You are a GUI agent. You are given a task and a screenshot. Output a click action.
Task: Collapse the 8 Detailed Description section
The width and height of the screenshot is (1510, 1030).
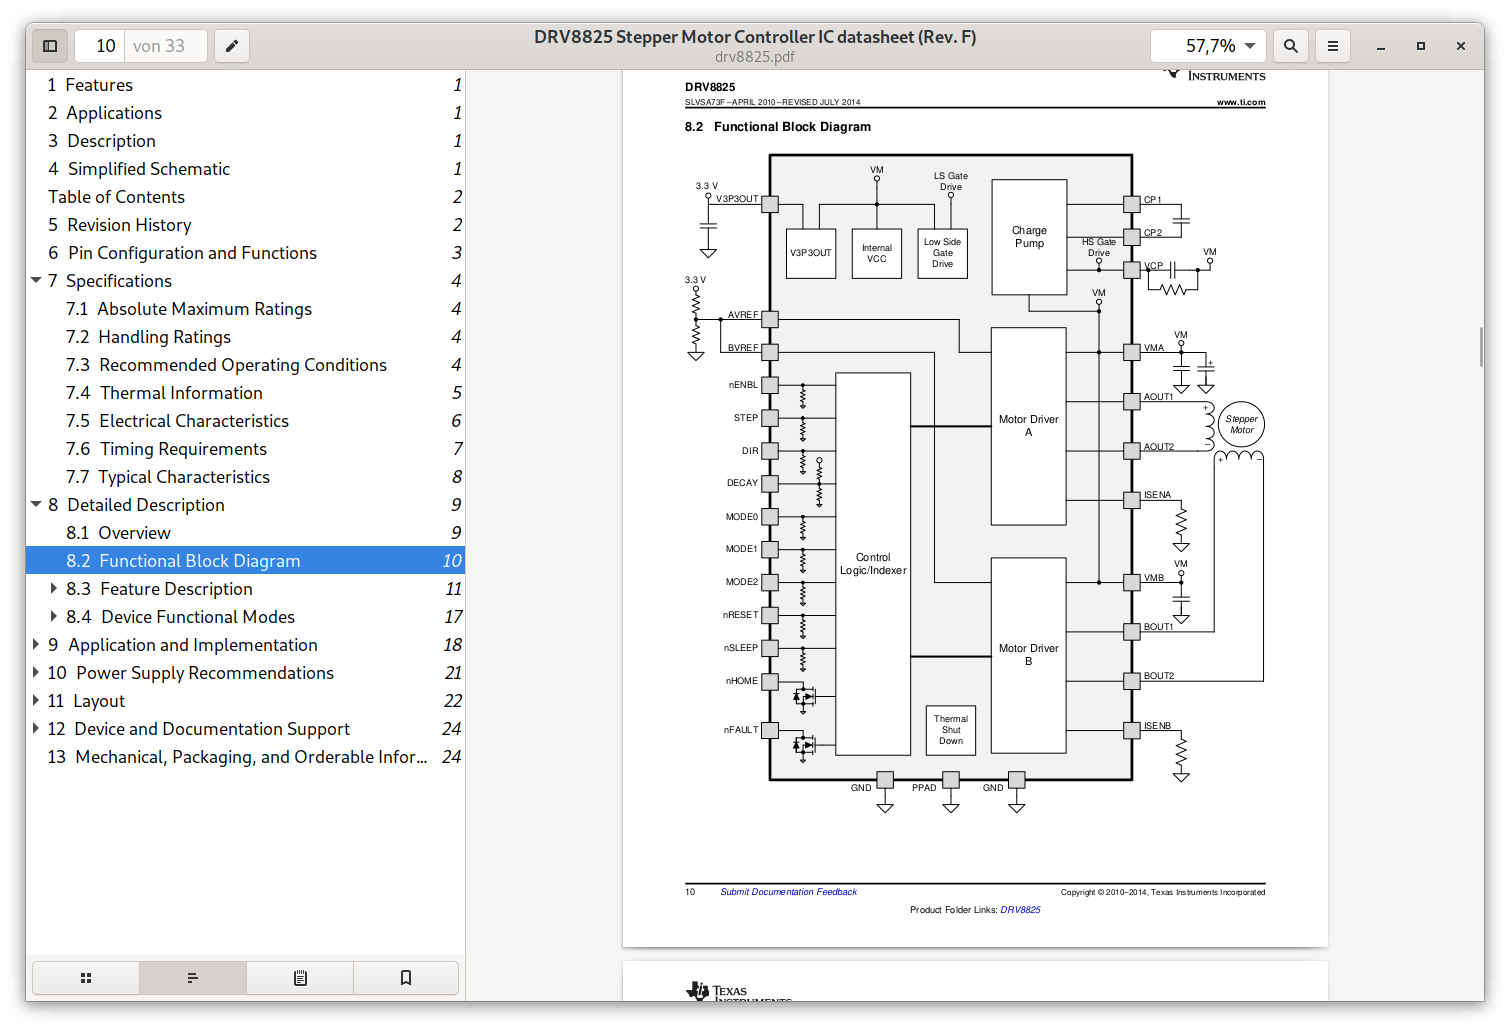36,505
